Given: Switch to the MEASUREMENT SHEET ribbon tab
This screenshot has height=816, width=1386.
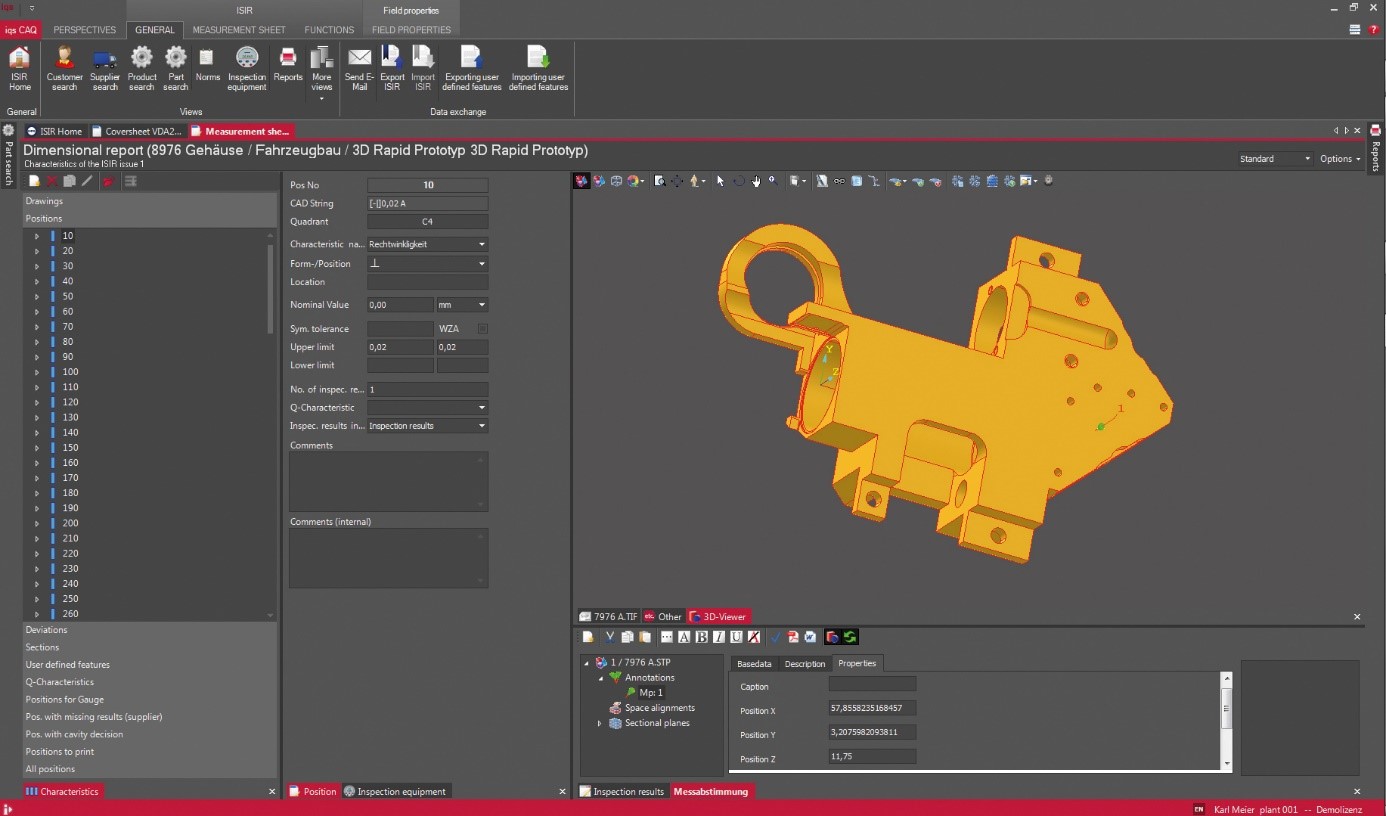Looking at the screenshot, I should click(238, 30).
